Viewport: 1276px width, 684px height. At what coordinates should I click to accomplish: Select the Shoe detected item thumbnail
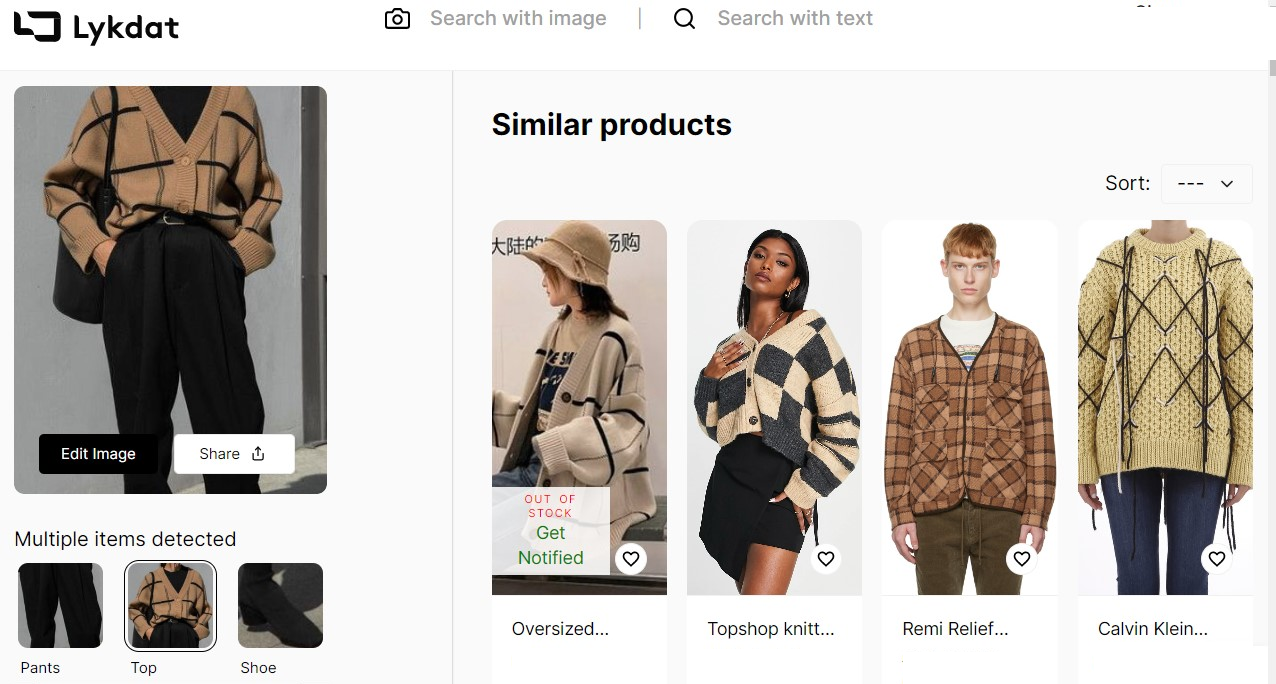tap(280, 606)
